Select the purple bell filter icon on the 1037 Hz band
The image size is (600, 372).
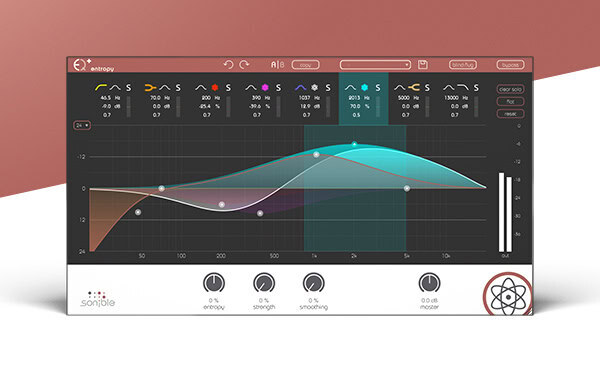300,88
